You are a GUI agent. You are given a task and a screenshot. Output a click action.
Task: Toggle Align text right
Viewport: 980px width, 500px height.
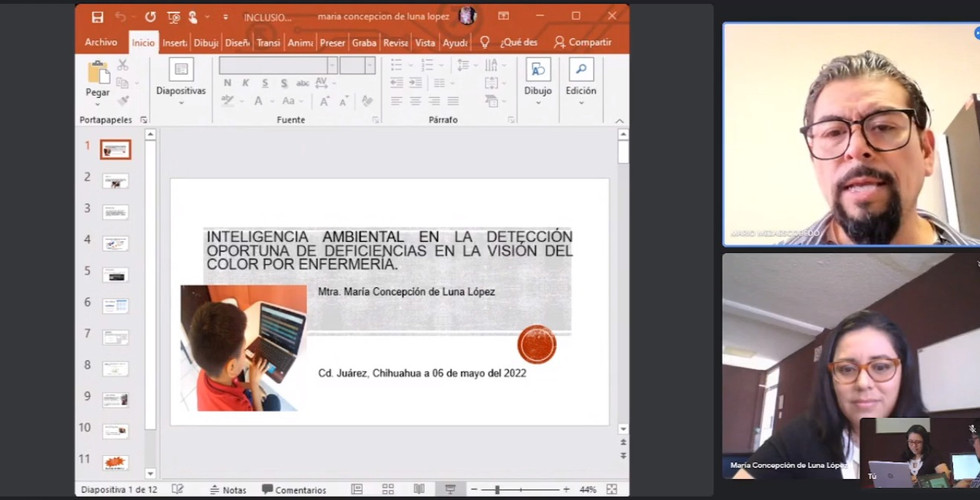434,101
